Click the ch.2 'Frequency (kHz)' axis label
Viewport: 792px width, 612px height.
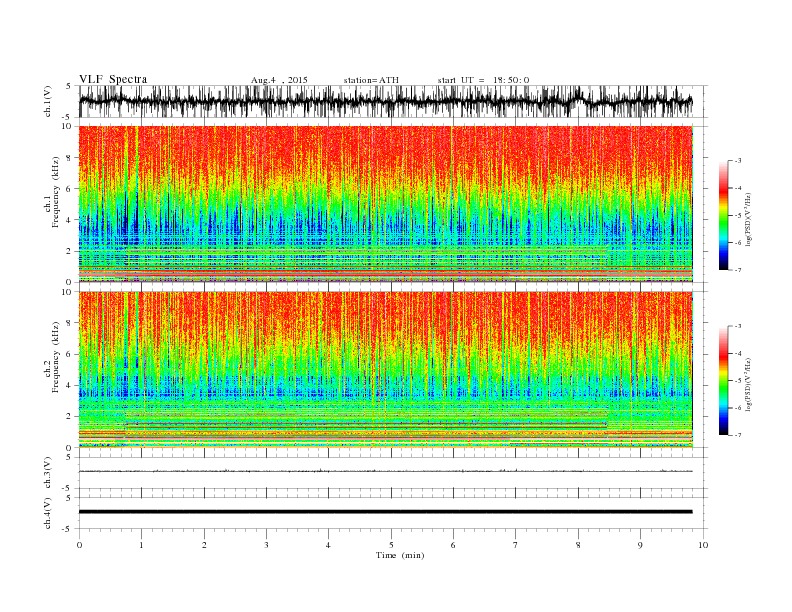56,357
